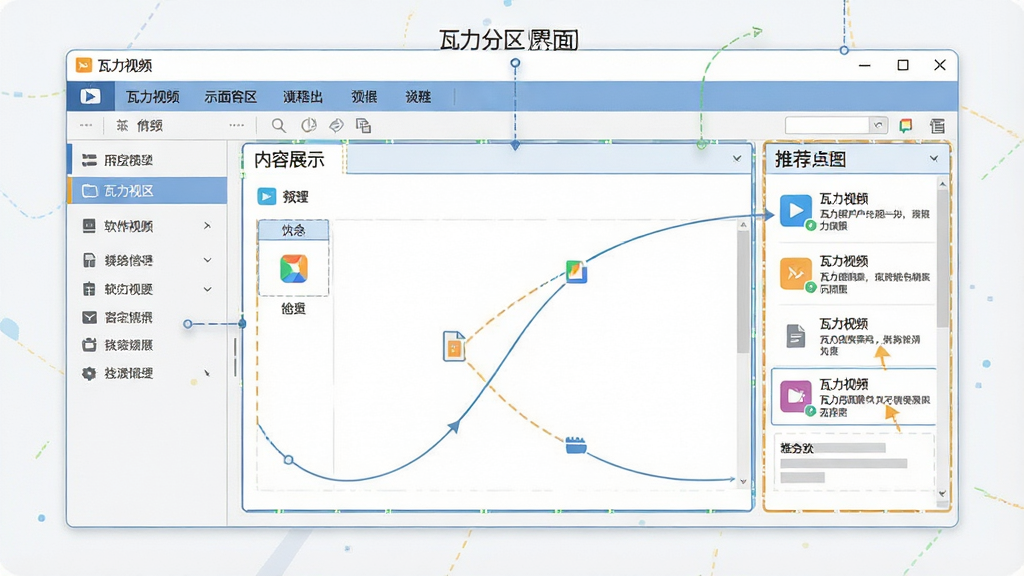This screenshot has height=576, width=1024.
Task: Open the colorful chat bubble icon
Action: tap(906, 125)
